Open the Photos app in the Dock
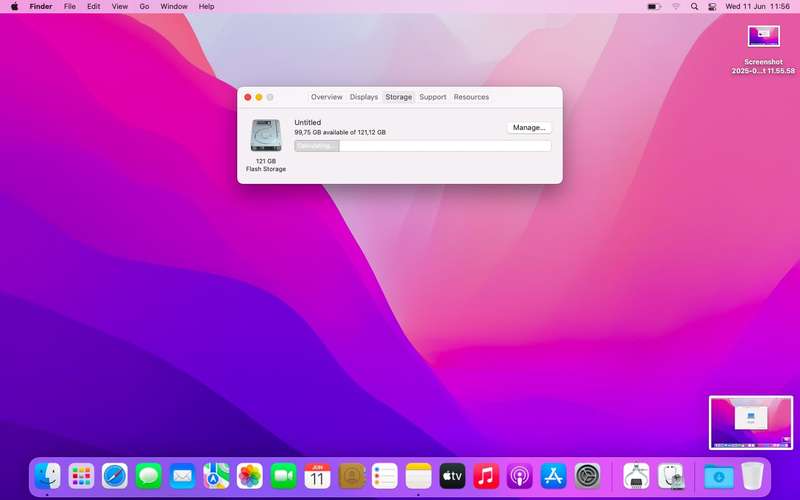This screenshot has height=500, width=800. coord(249,476)
